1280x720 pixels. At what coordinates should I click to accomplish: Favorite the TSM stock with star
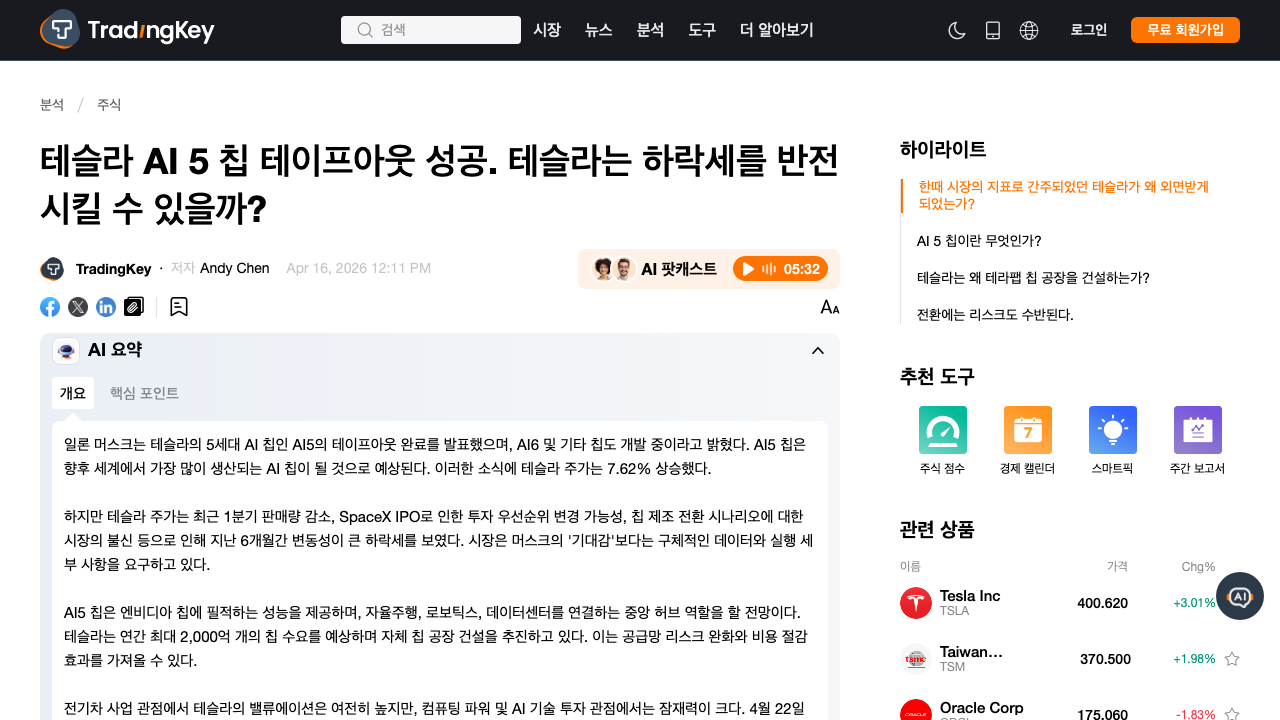1232,659
